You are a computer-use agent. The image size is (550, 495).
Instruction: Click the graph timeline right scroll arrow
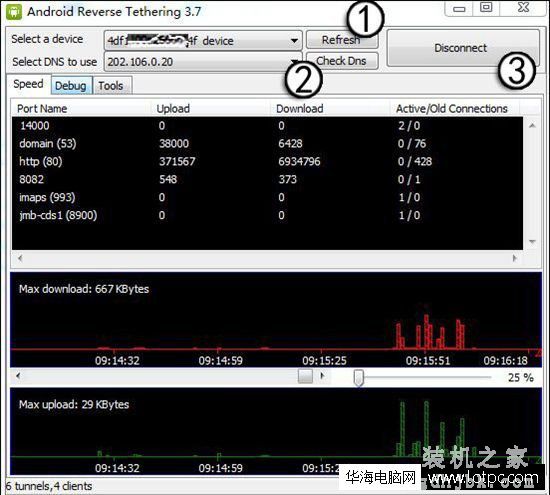click(x=322, y=376)
